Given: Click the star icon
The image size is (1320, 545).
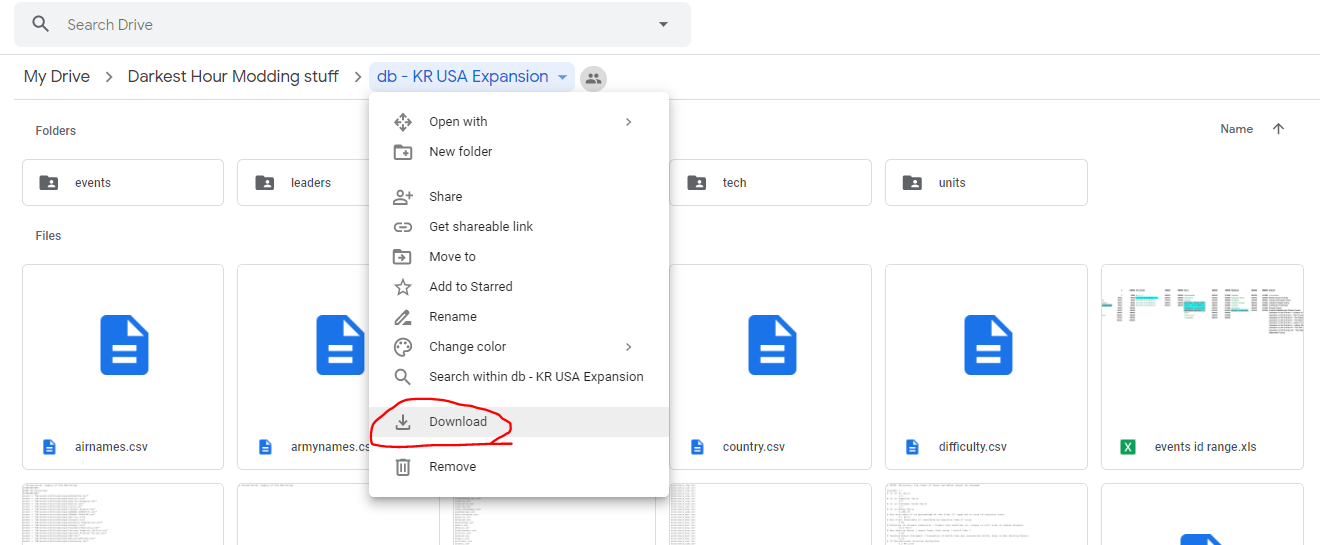Looking at the screenshot, I should 403,287.
